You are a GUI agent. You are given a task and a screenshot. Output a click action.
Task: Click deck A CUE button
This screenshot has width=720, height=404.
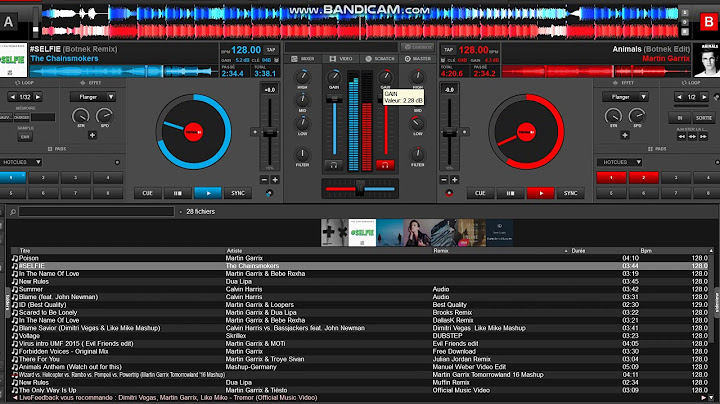pyautogui.click(x=147, y=193)
